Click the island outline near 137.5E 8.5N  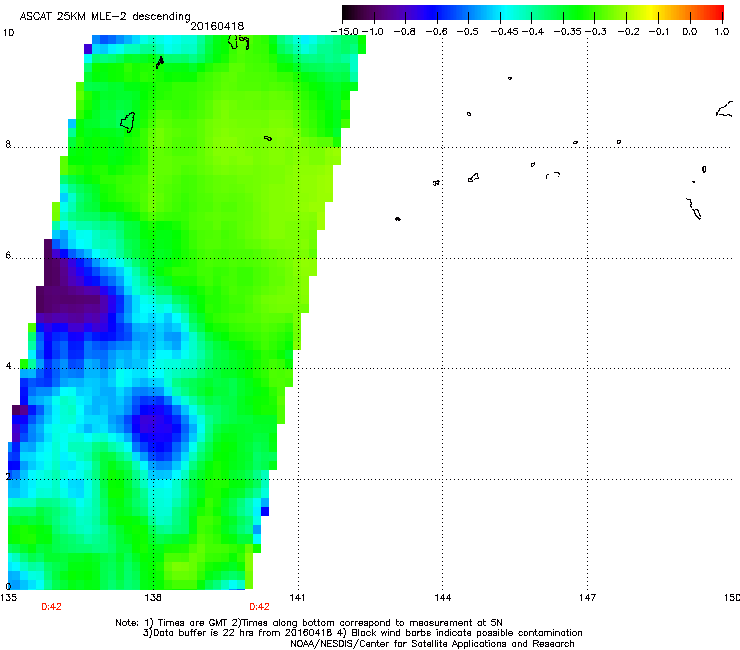click(x=128, y=122)
